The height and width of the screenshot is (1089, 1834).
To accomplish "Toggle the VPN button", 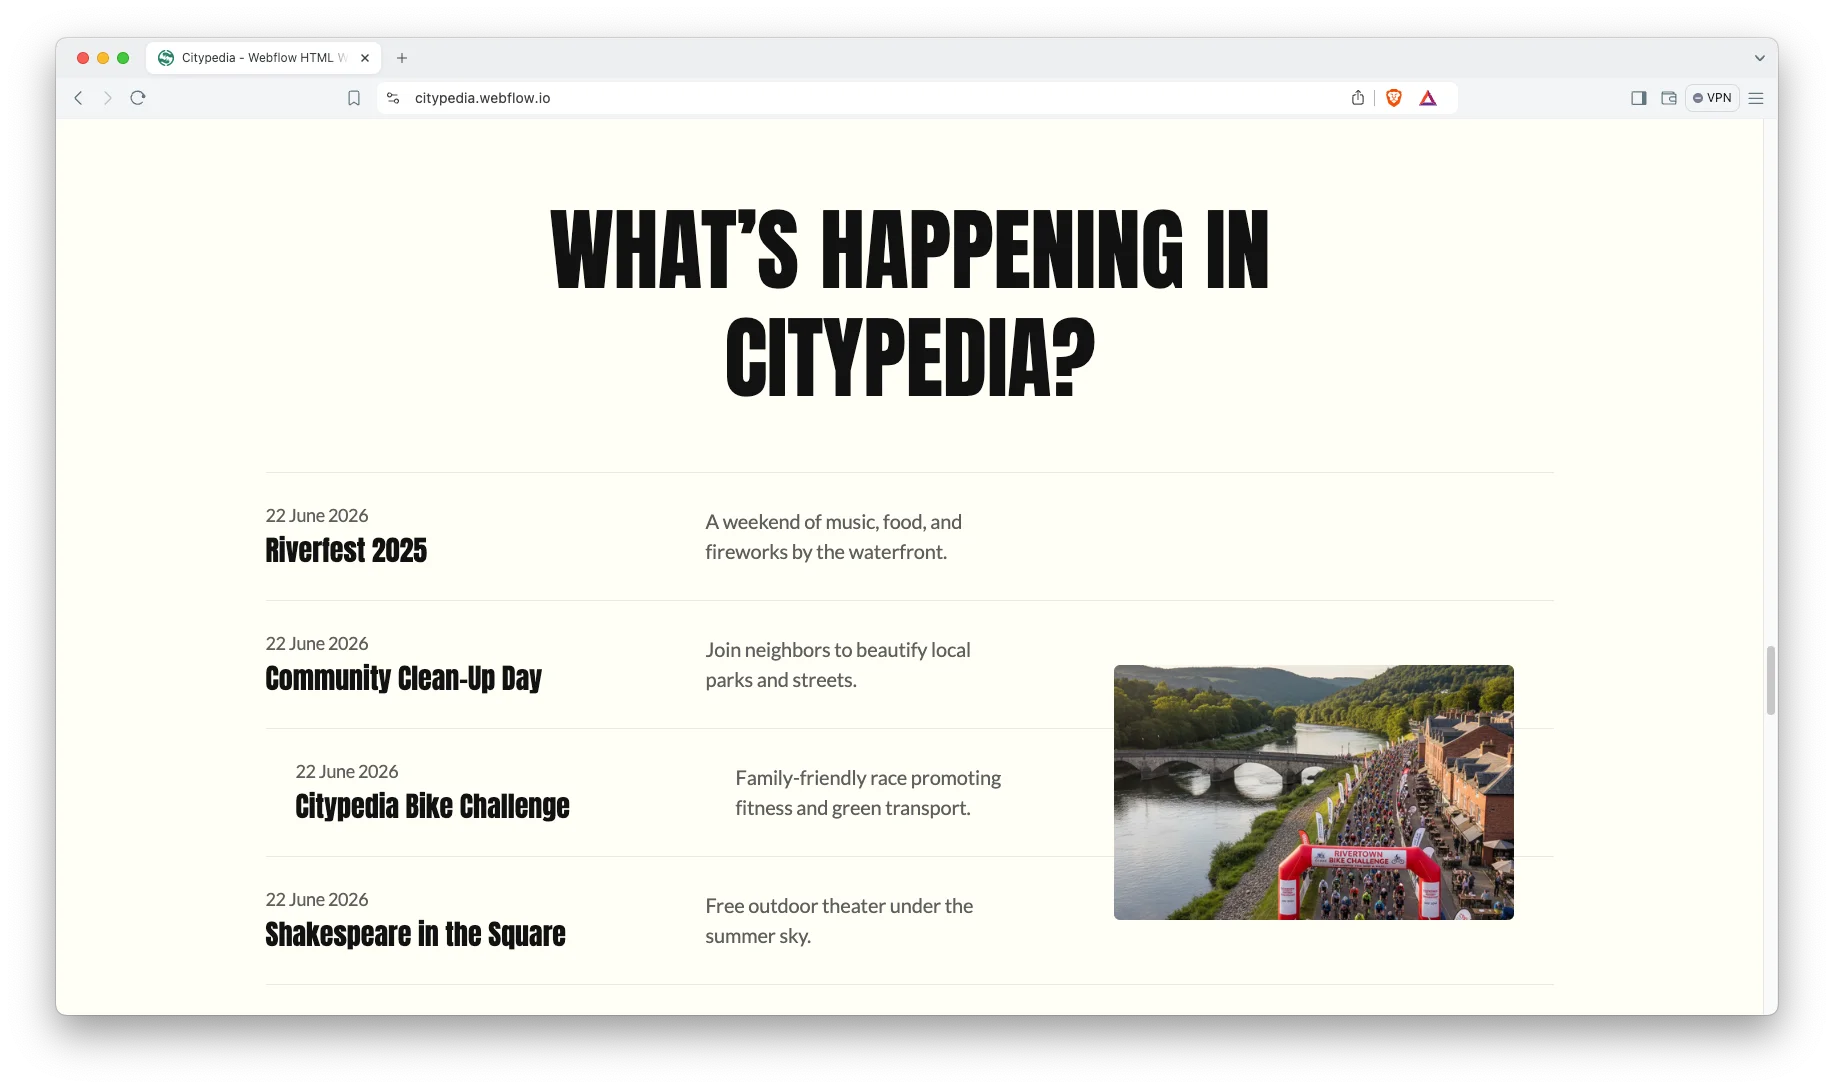I will click(1712, 98).
